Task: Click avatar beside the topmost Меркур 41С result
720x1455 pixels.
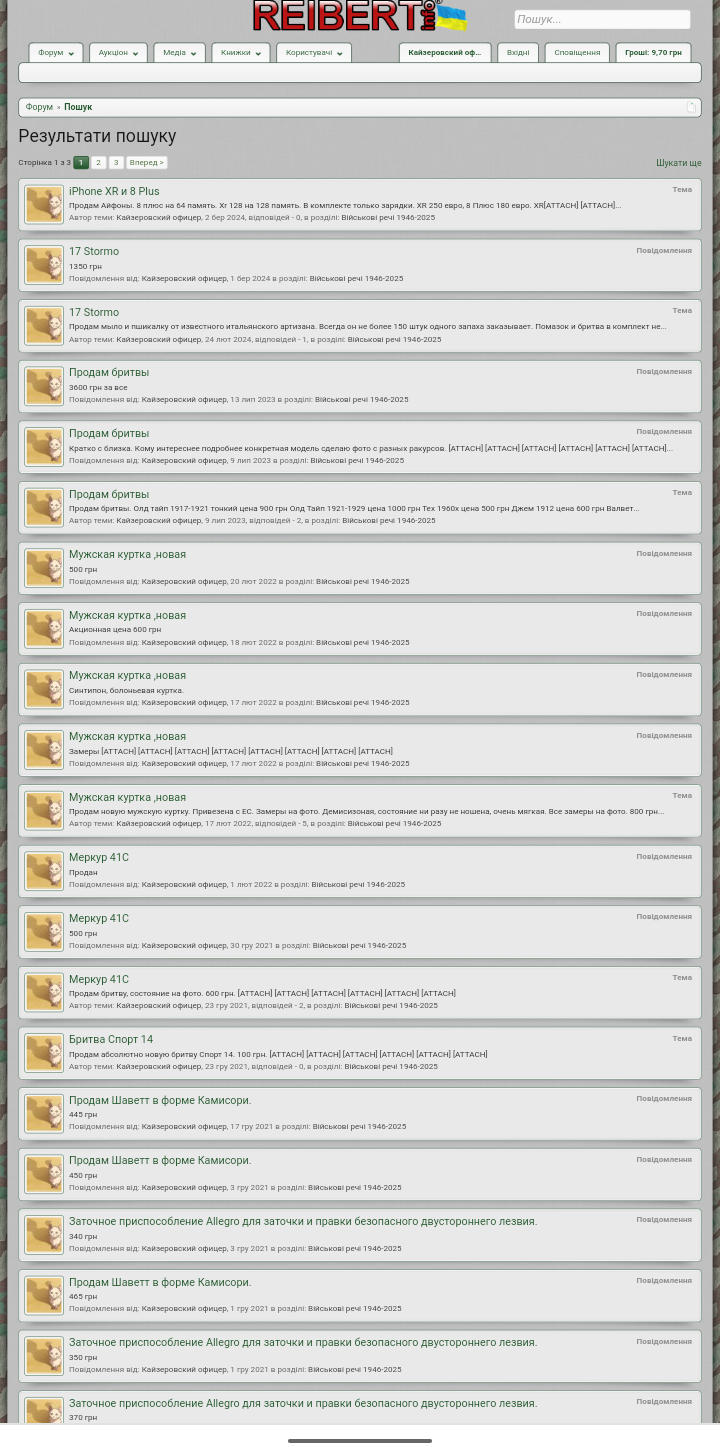Action: [44, 871]
